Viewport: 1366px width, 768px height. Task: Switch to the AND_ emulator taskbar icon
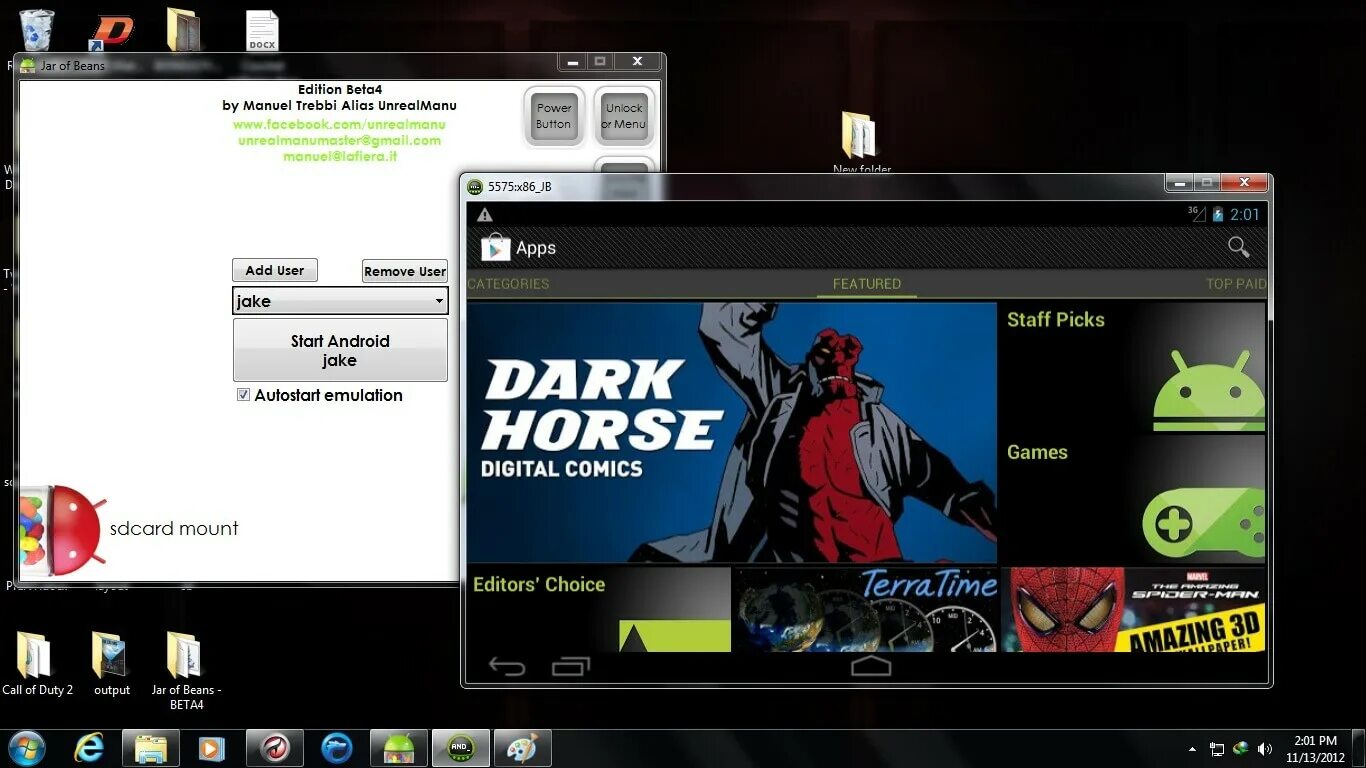pyautogui.click(x=461, y=748)
